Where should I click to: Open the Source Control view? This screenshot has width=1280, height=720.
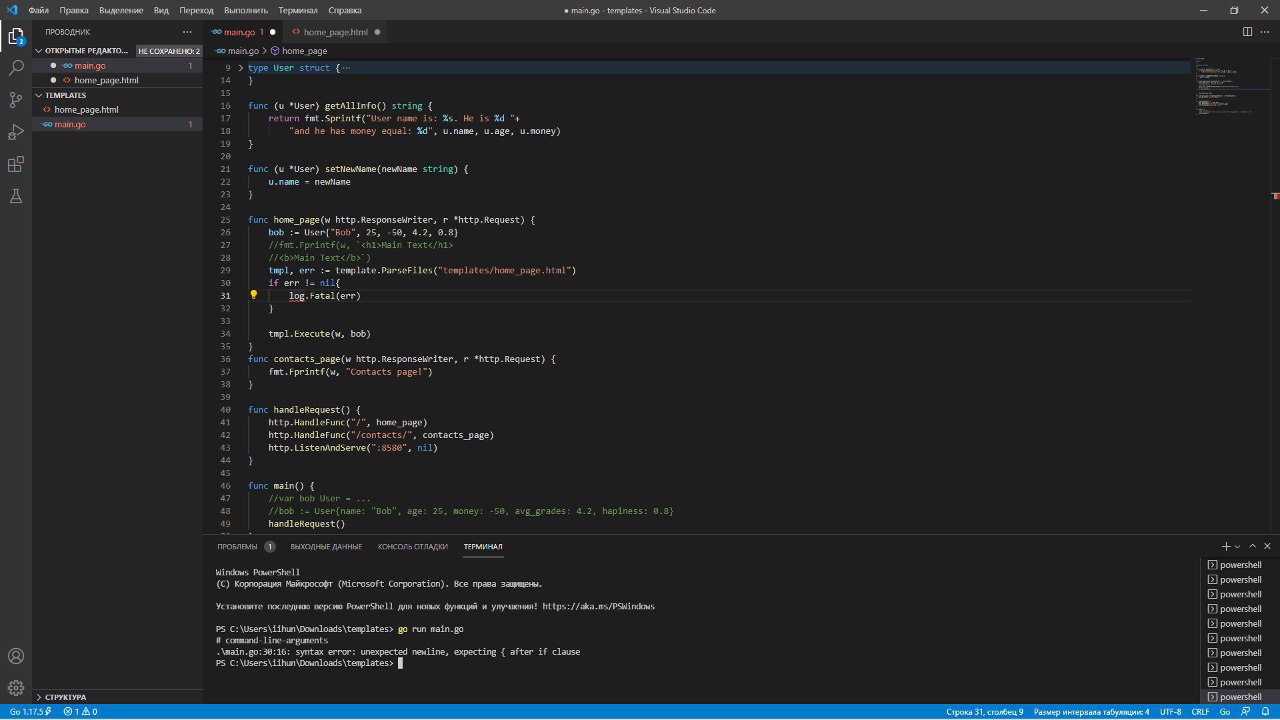click(16, 100)
